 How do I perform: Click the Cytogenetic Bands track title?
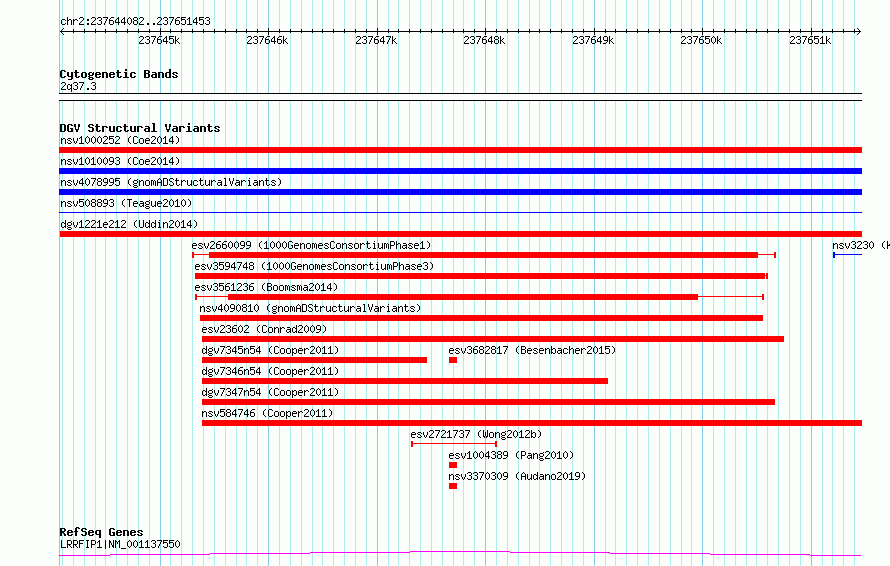click(119, 74)
